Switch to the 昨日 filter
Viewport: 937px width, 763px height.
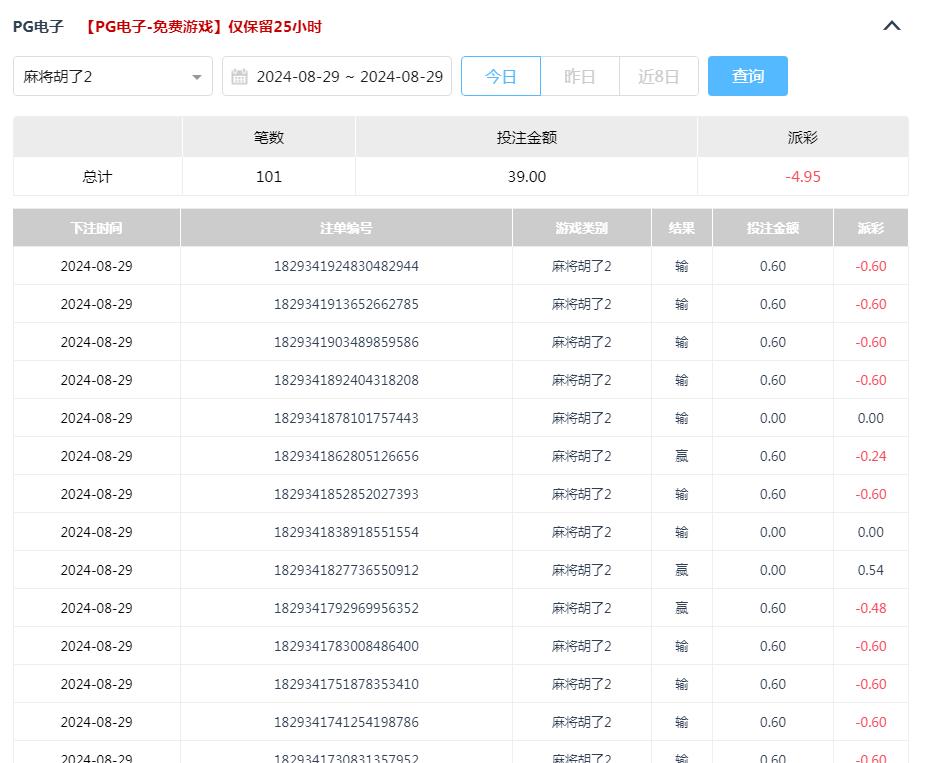[580, 75]
